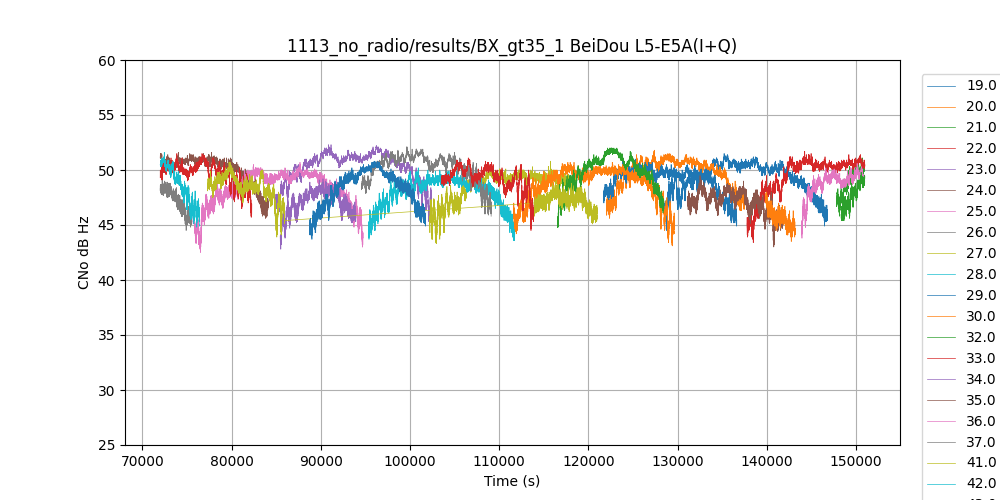This screenshot has width=1000, height=500.
Task: Click the 20.0 legend label text
Action: 981,106
